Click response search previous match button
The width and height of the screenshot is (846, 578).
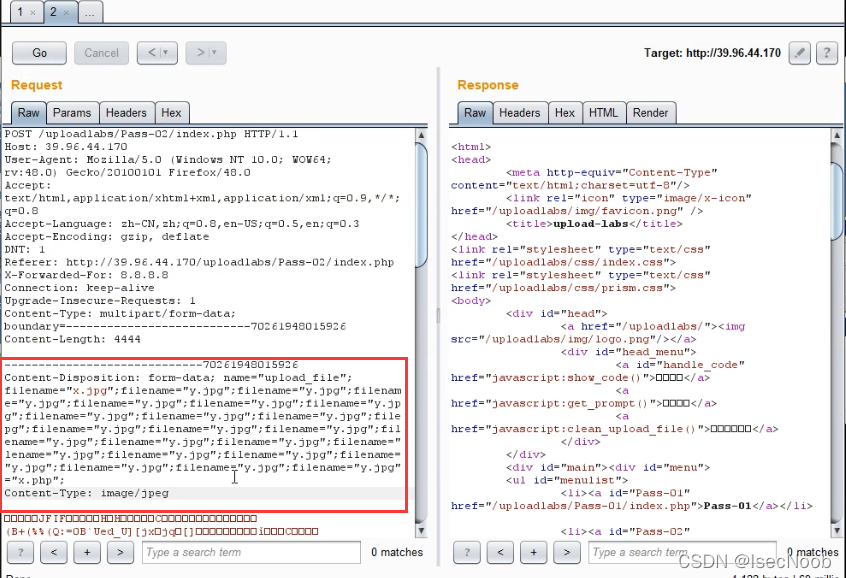500,552
